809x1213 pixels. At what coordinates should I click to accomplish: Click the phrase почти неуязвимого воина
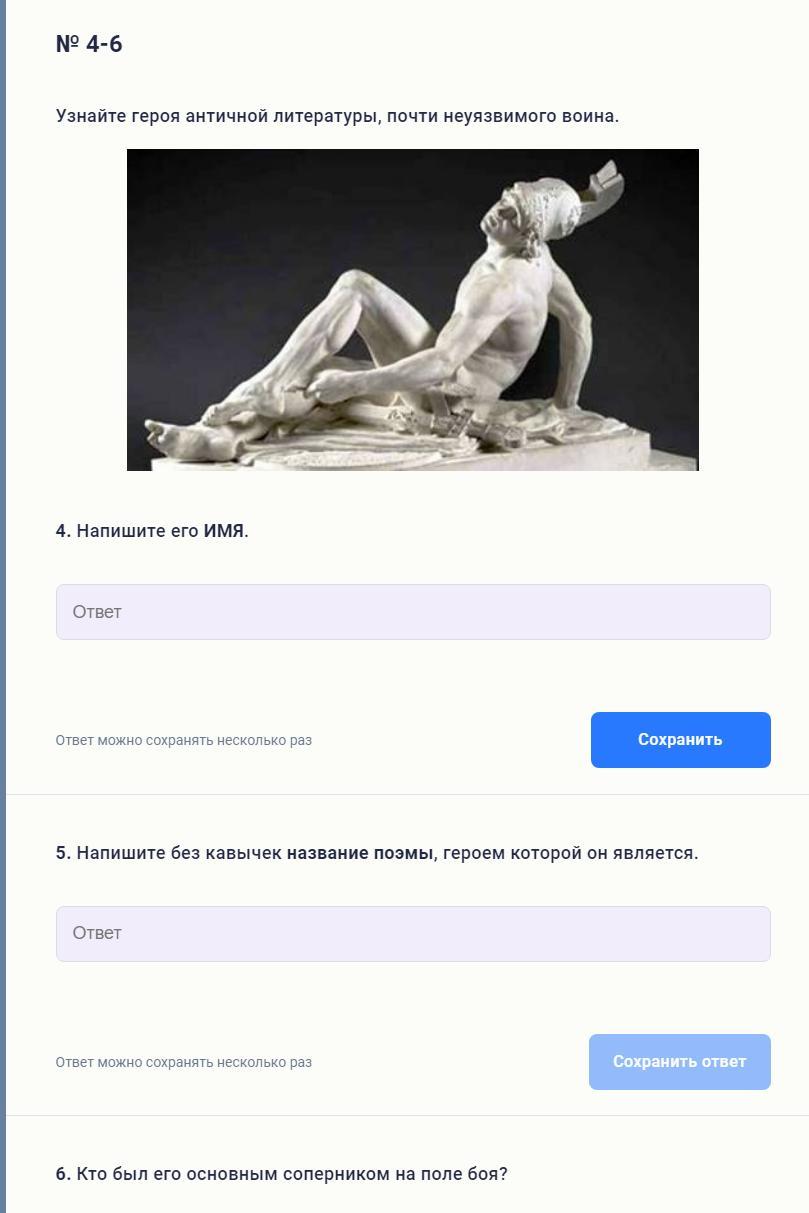(503, 116)
